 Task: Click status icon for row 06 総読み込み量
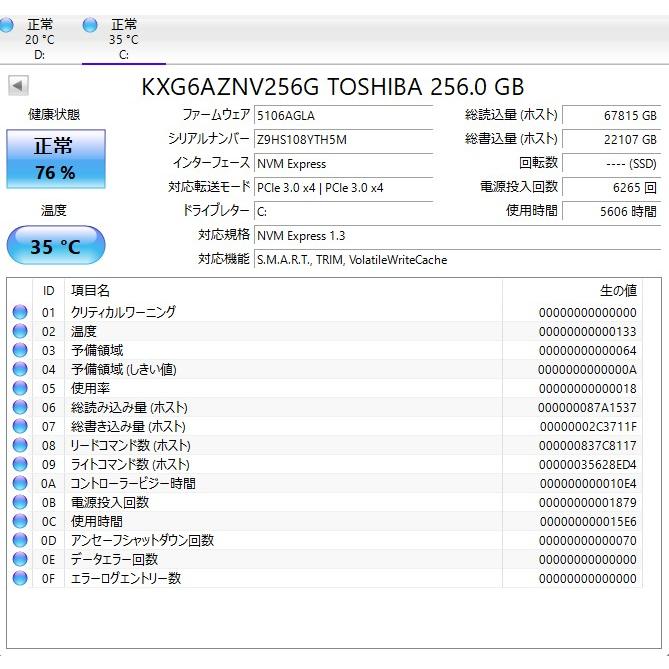20,407
